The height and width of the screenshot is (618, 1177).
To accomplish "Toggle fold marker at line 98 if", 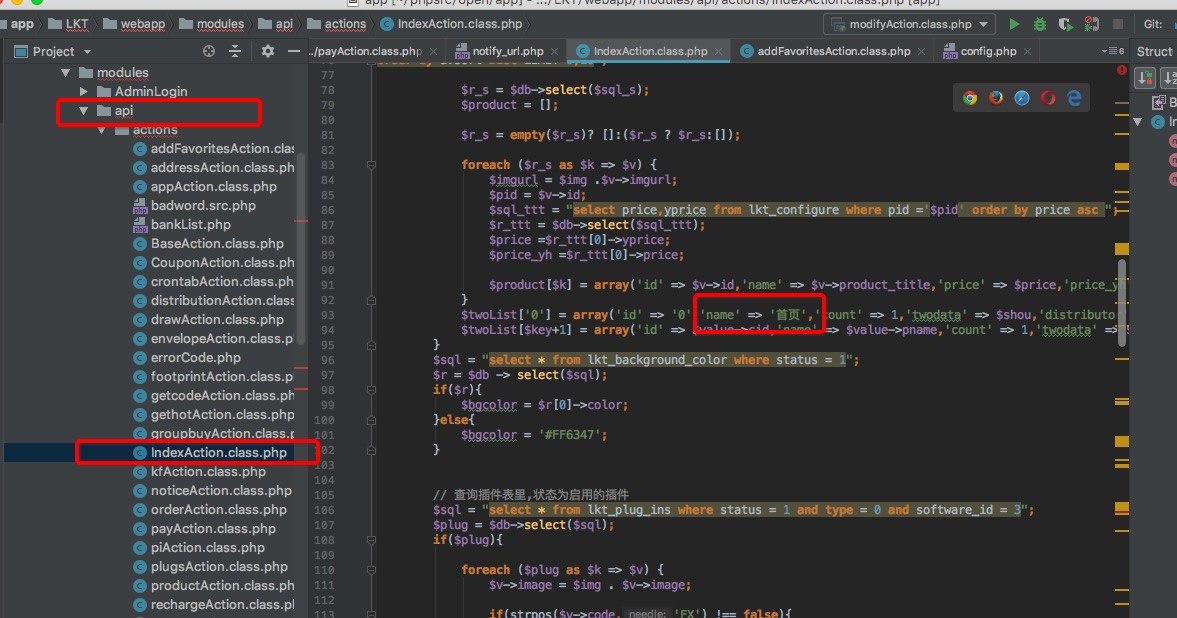I will point(371,390).
